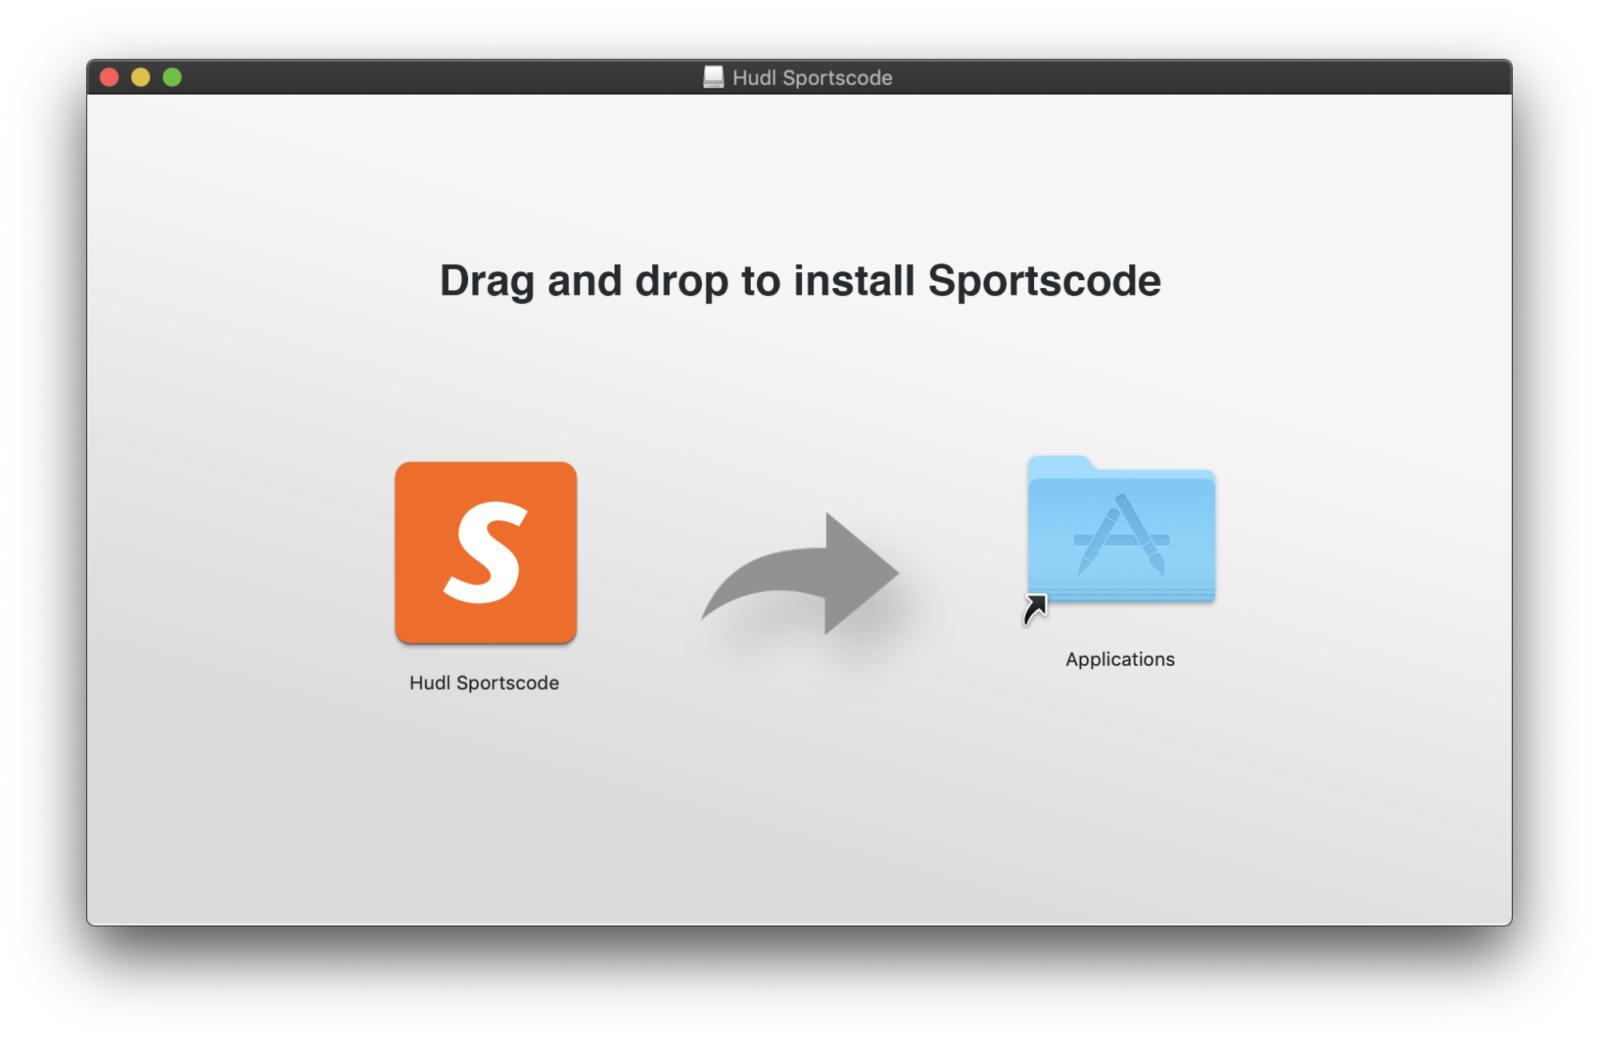Click the Hudl Sportscode label text
The width and height of the screenshot is (1600, 1042).
[x=486, y=683]
